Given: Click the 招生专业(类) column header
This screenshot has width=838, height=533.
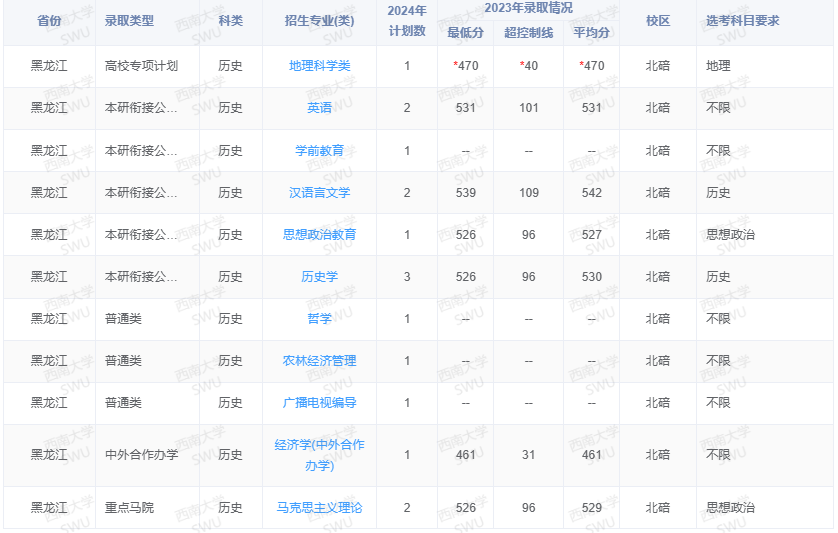Looking at the screenshot, I should click(x=319, y=21).
